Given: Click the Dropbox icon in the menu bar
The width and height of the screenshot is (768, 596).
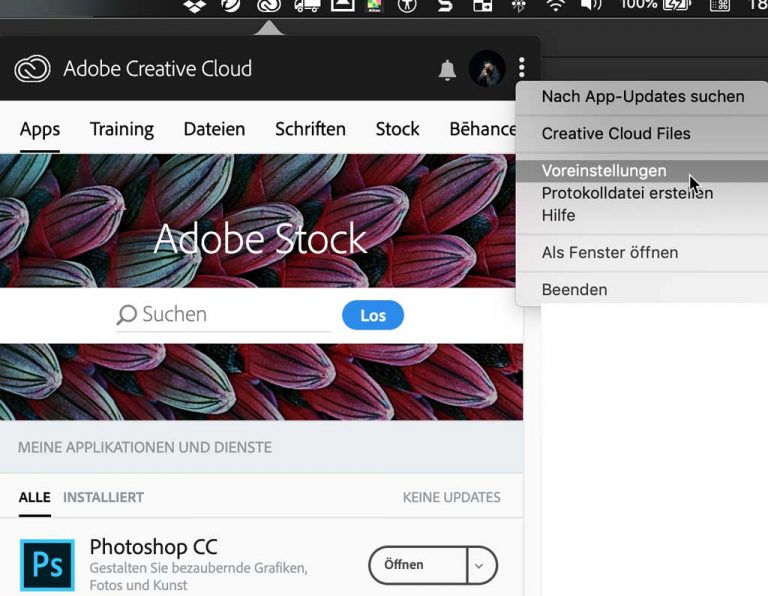Looking at the screenshot, I should (194, 6).
